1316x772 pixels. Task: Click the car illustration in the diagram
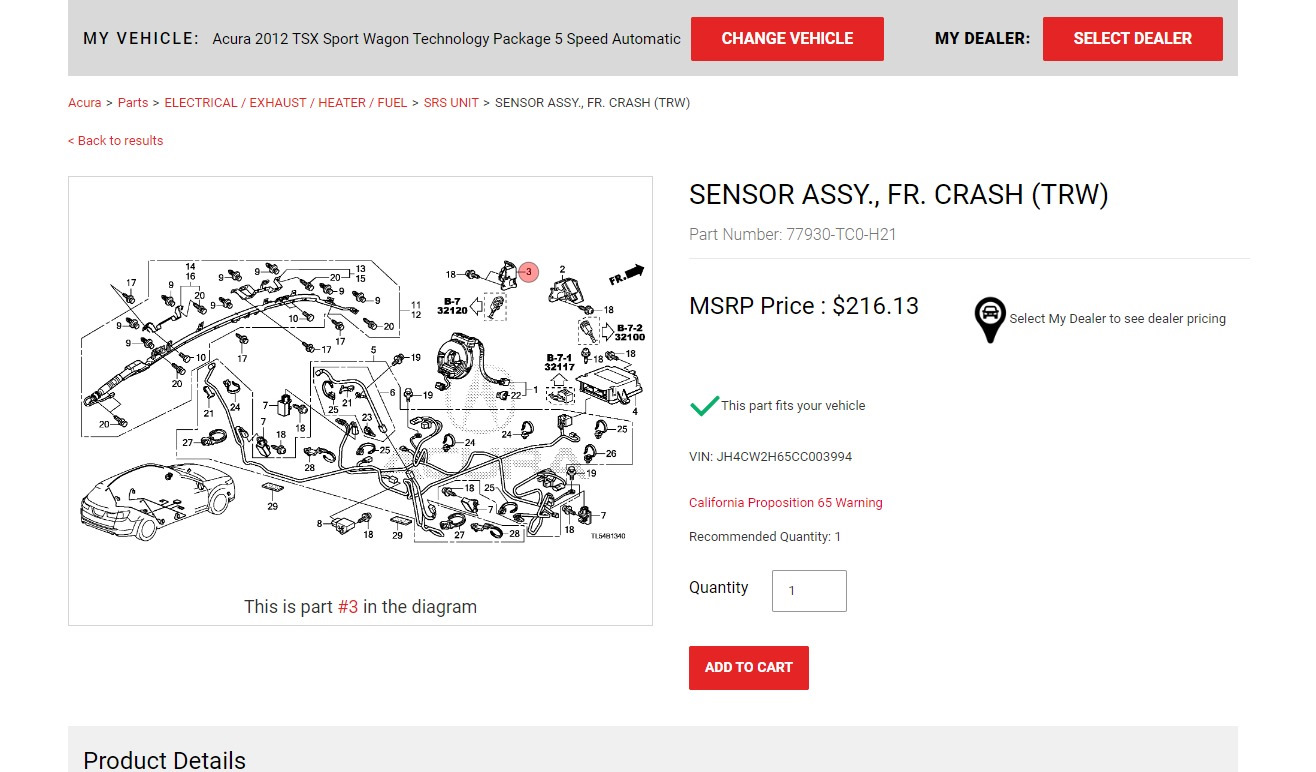click(157, 499)
